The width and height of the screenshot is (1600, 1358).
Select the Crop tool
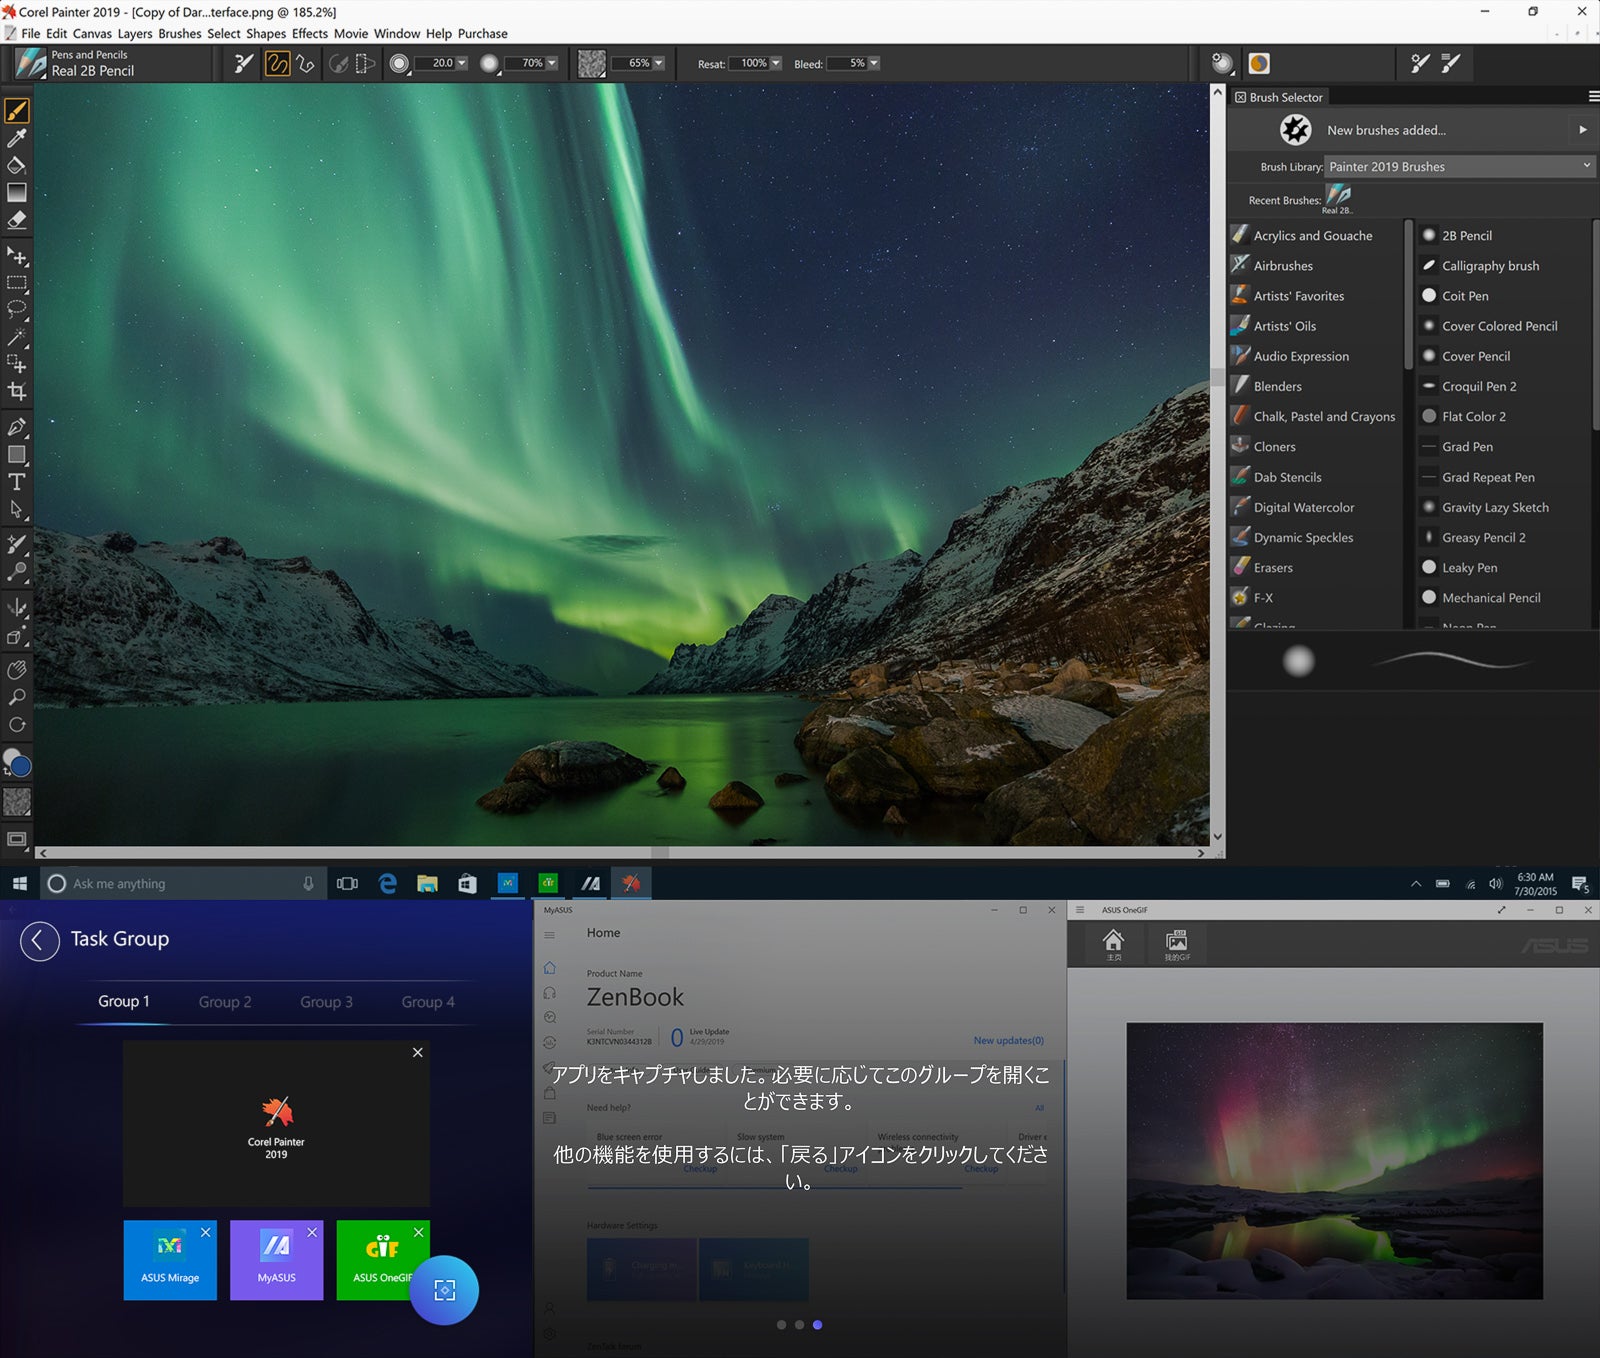tap(17, 391)
